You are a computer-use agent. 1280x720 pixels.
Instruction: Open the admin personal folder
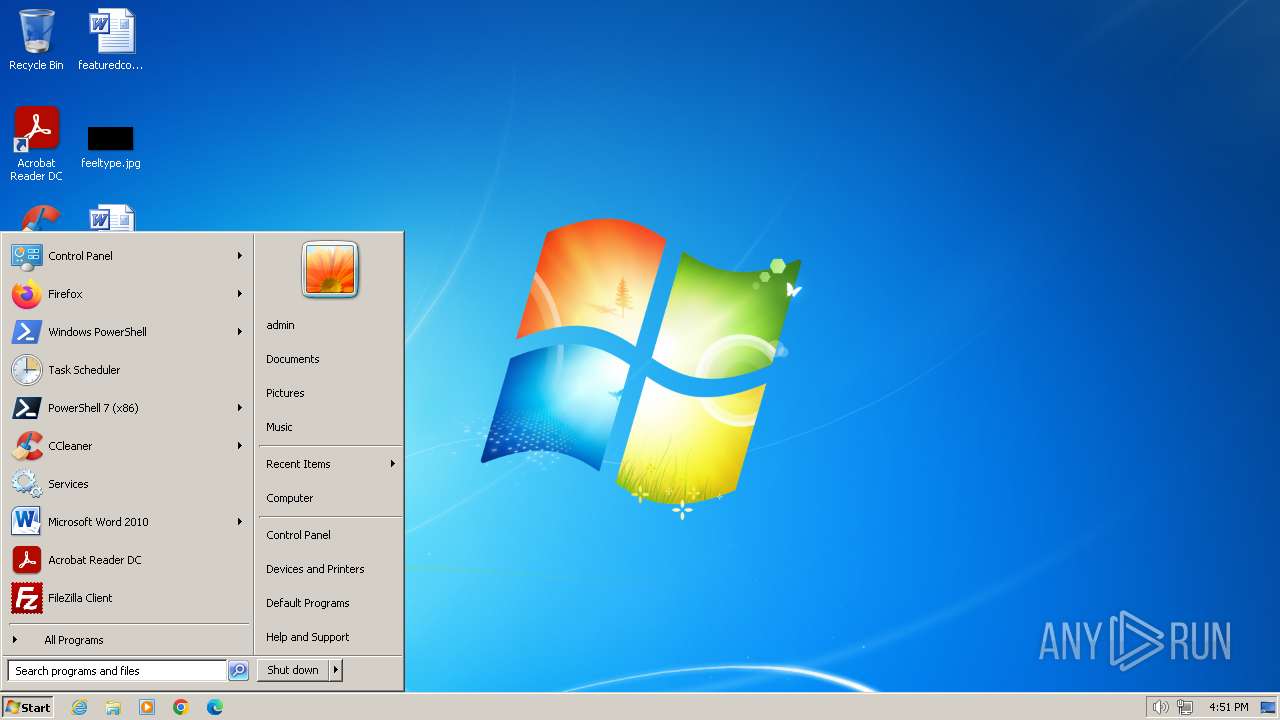point(330,325)
